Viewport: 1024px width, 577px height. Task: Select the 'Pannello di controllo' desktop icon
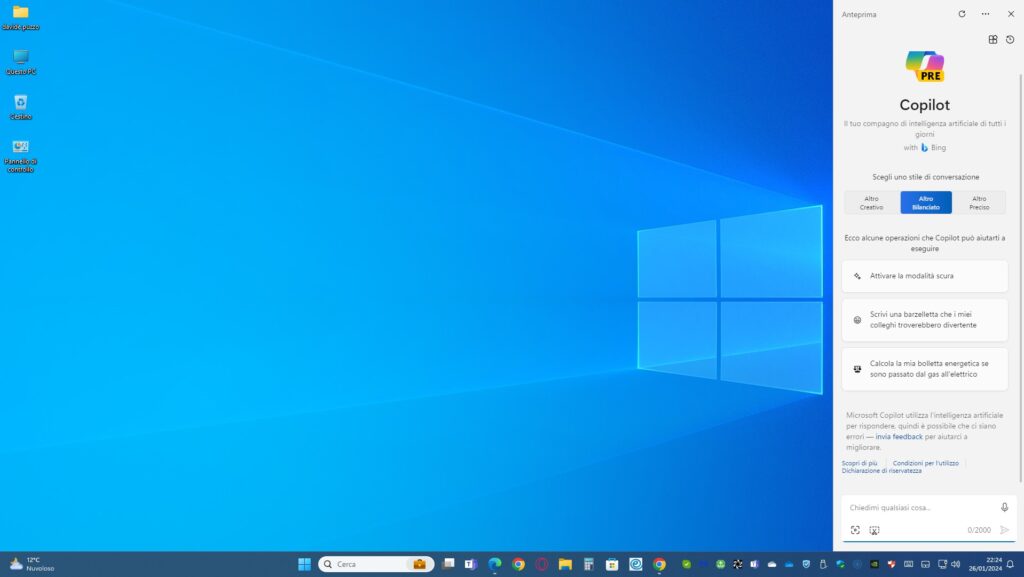20,155
